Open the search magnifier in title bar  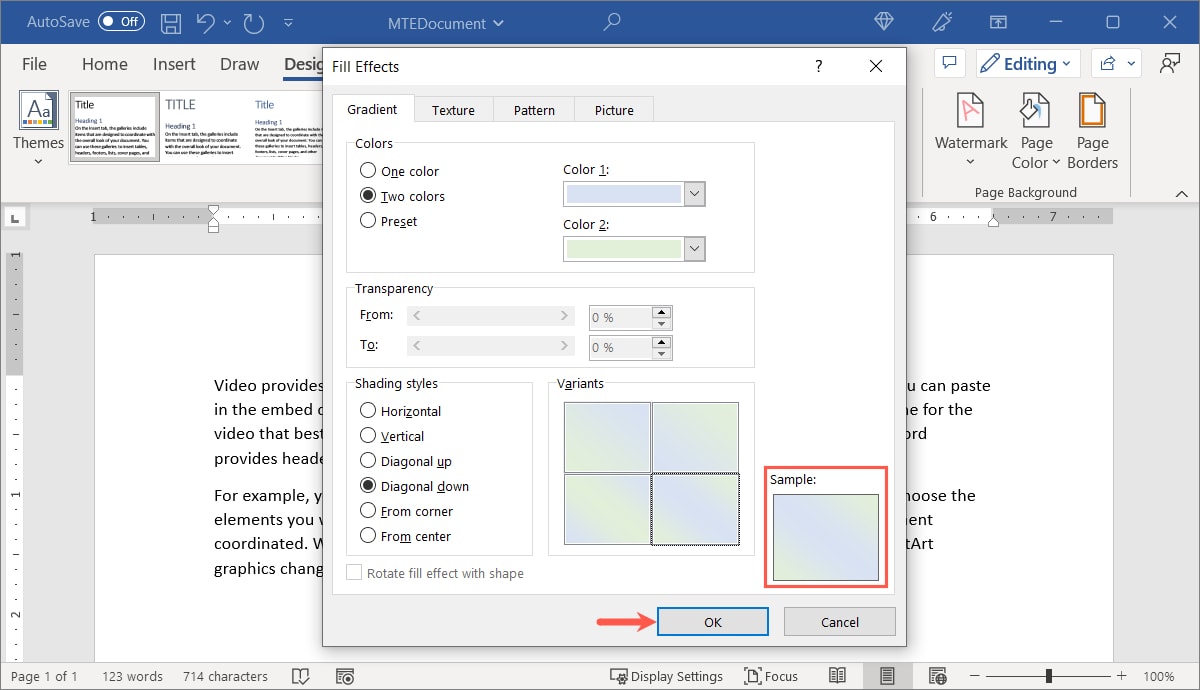[x=612, y=22]
